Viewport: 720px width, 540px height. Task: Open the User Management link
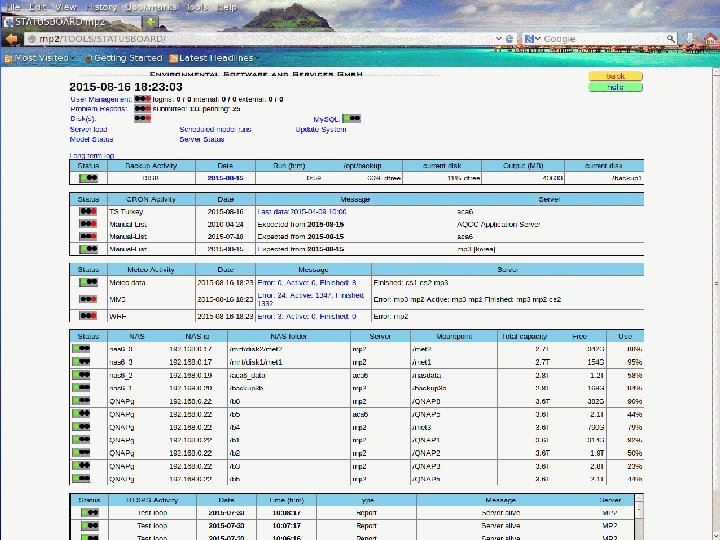pyautogui.click(x=101, y=99)
